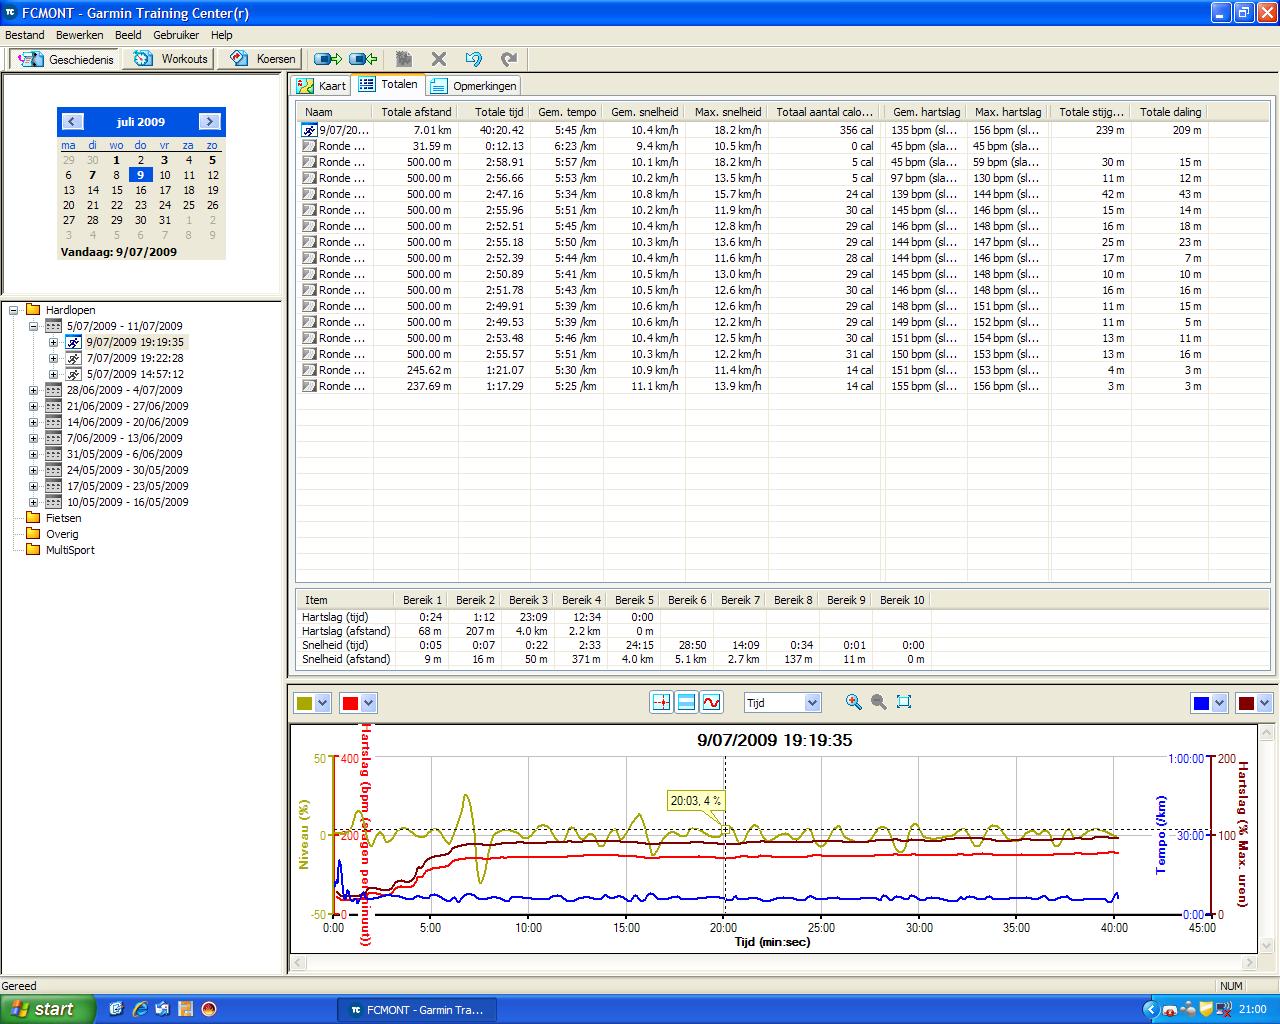Select week 31/05/2009 - 6/06/2009
This screenshot has height=1024, width=1280.
click(x=127, y=454)
